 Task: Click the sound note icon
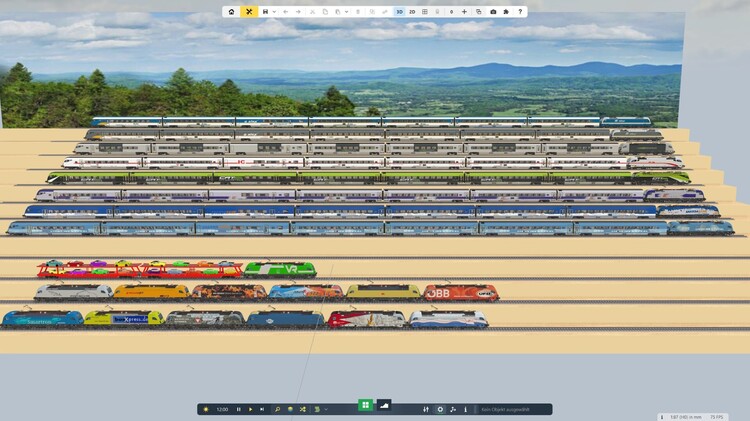[x=453, y=410]
